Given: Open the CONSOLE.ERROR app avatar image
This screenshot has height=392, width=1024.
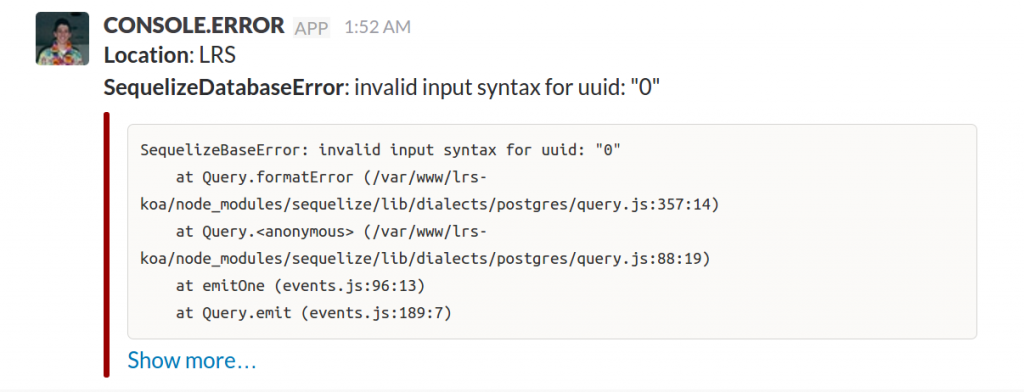Looking at the screenshot, I should (x=62, y=39).
